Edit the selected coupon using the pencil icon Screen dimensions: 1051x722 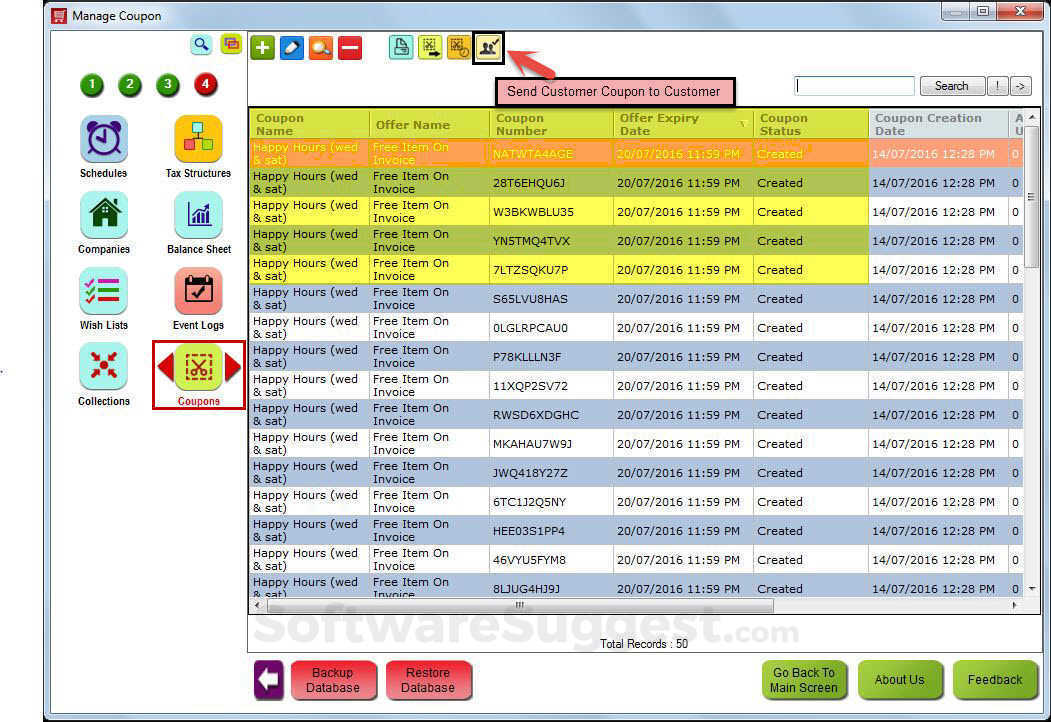292,47
